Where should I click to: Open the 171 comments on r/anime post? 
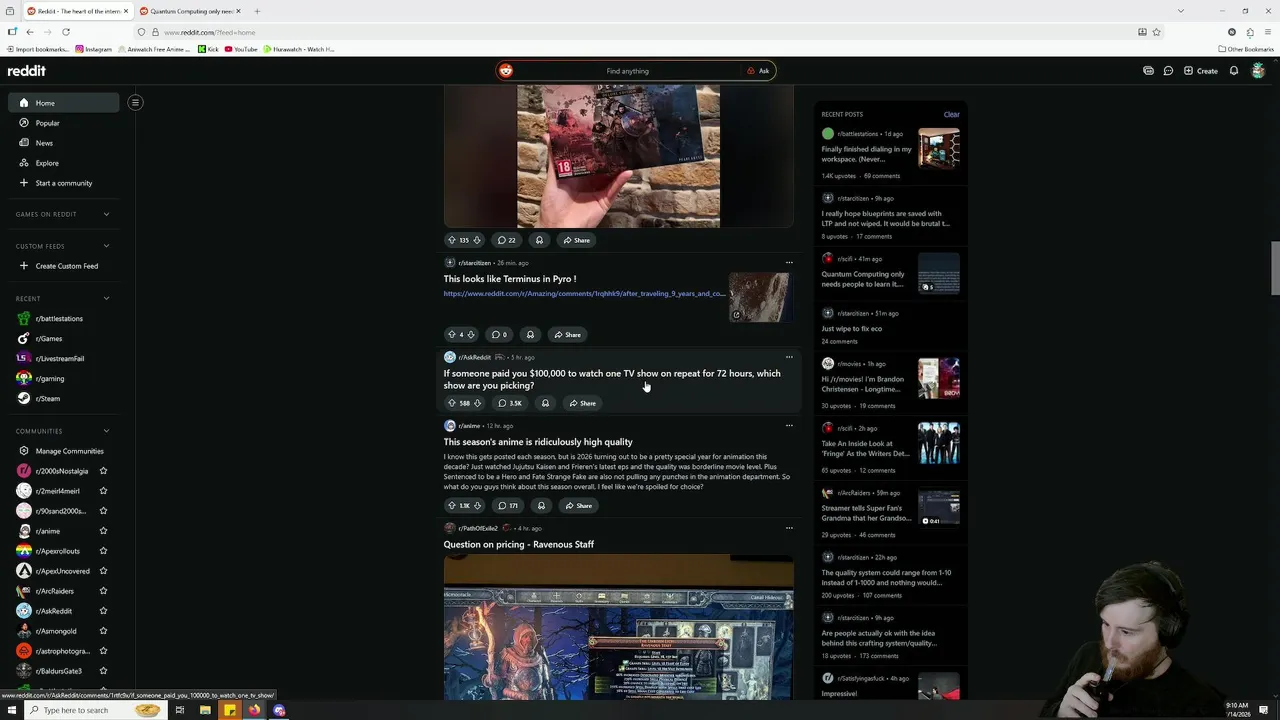point(508,505)
